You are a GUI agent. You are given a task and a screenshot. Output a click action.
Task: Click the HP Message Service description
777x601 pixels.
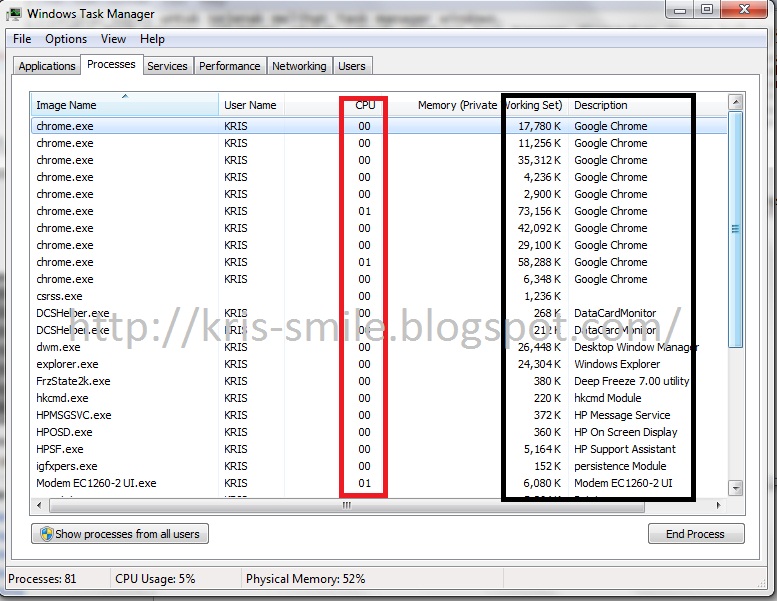click(x=622, y=415)
